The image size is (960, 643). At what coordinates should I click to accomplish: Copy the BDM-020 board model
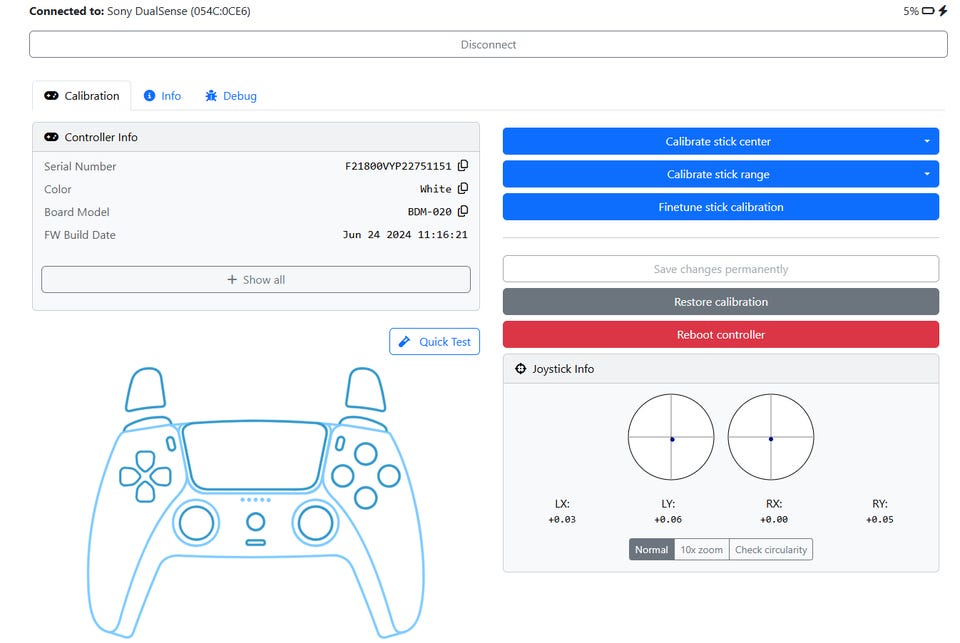click(x=463, y=211)
